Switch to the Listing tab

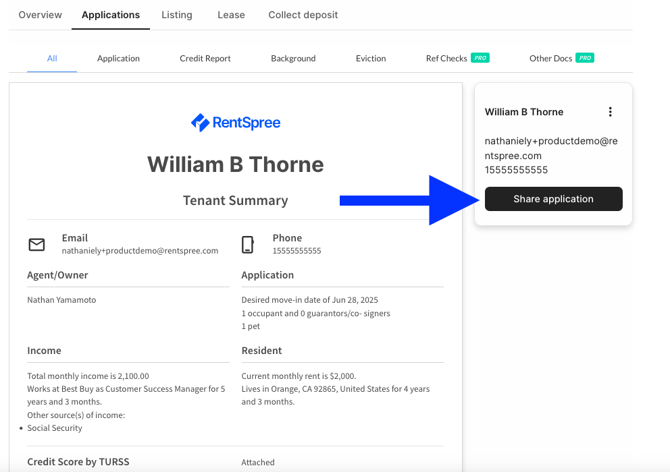click(x=177, y=15)
